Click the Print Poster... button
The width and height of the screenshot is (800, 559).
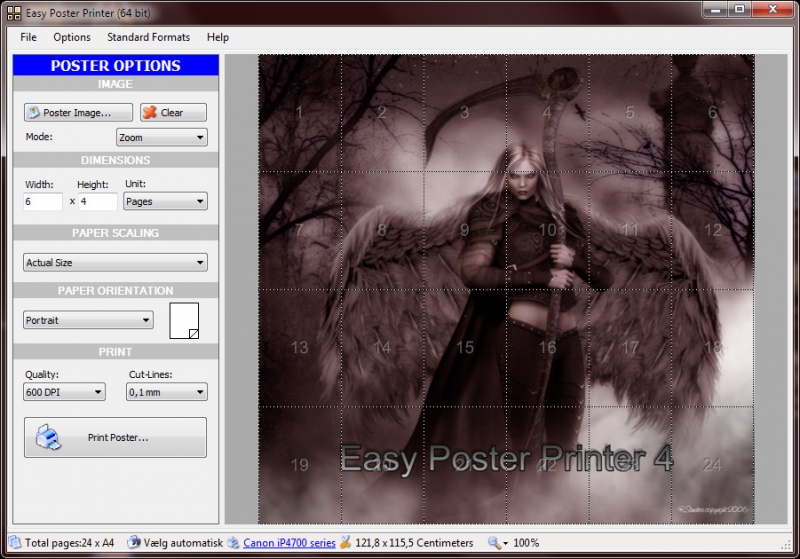115,437
